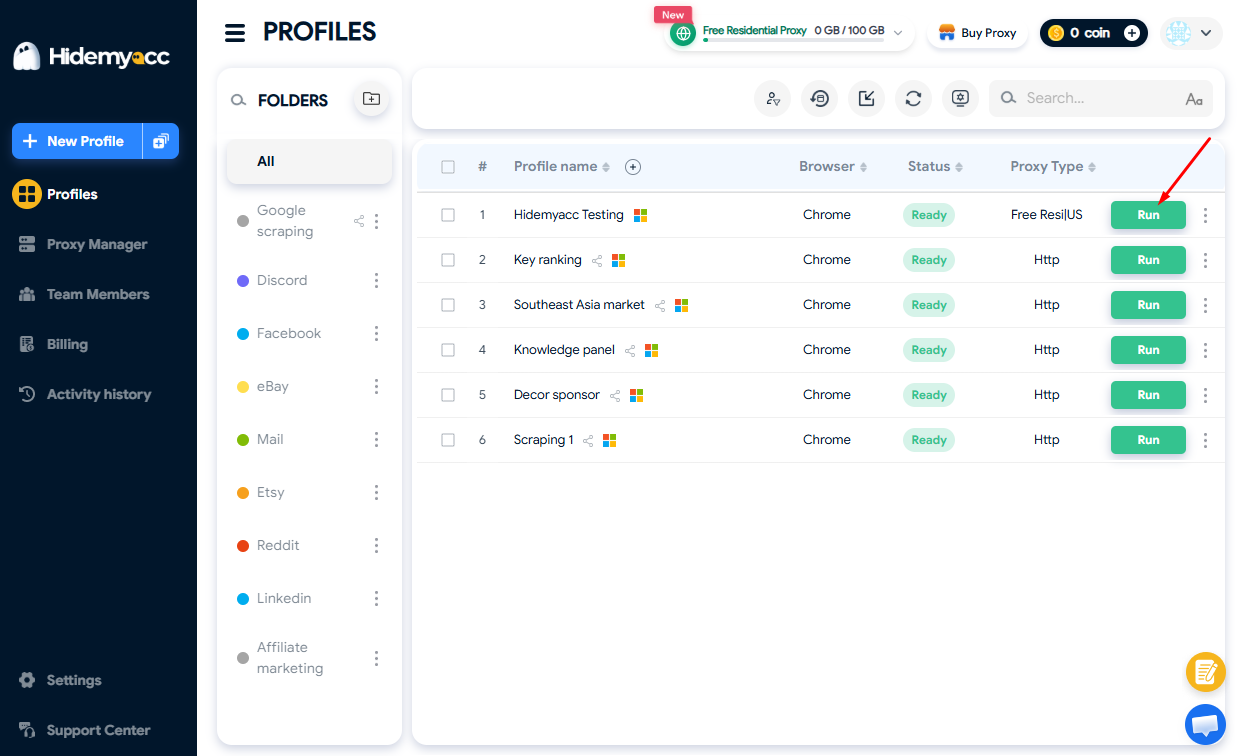Image resolution: width=1242 pixels, height=756 pixels.
Task: Click the restore history toolbar icon
Action: (x=820, y=98)
